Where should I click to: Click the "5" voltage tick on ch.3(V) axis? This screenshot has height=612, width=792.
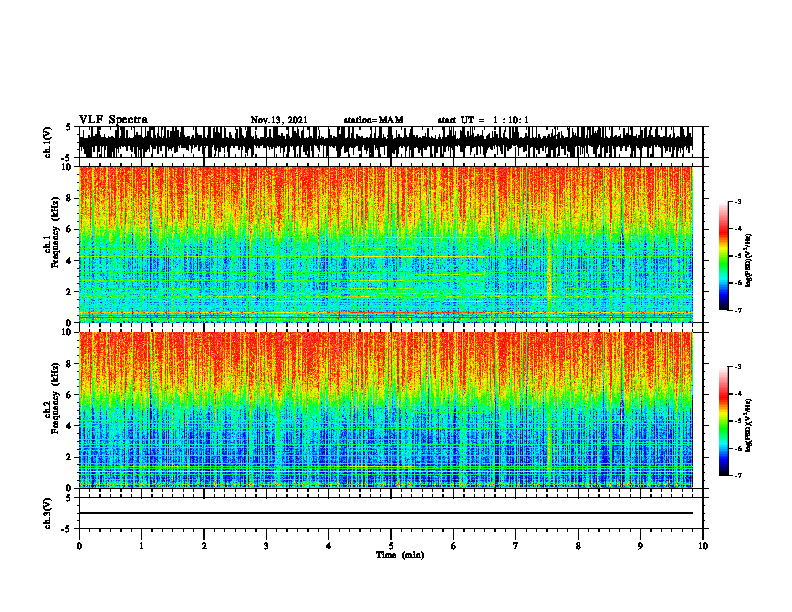(x=69, y=498)
